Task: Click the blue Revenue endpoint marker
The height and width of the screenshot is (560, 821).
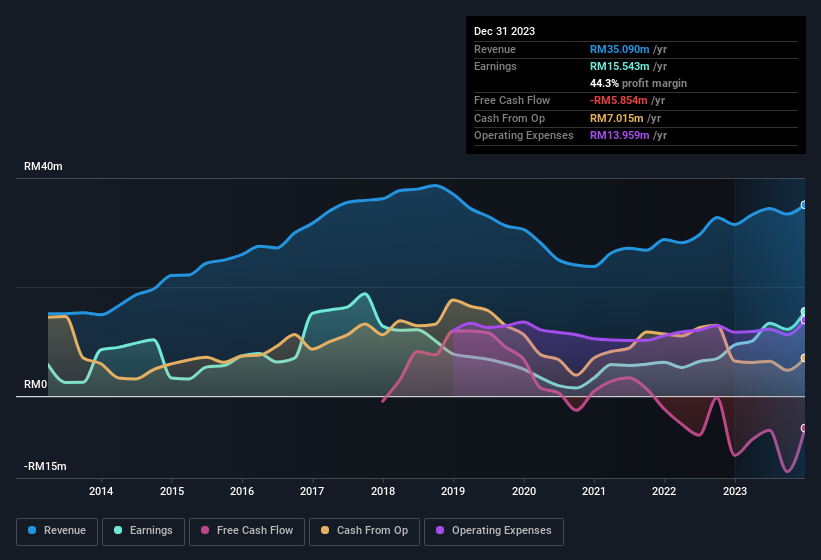Action: point(804,205)
